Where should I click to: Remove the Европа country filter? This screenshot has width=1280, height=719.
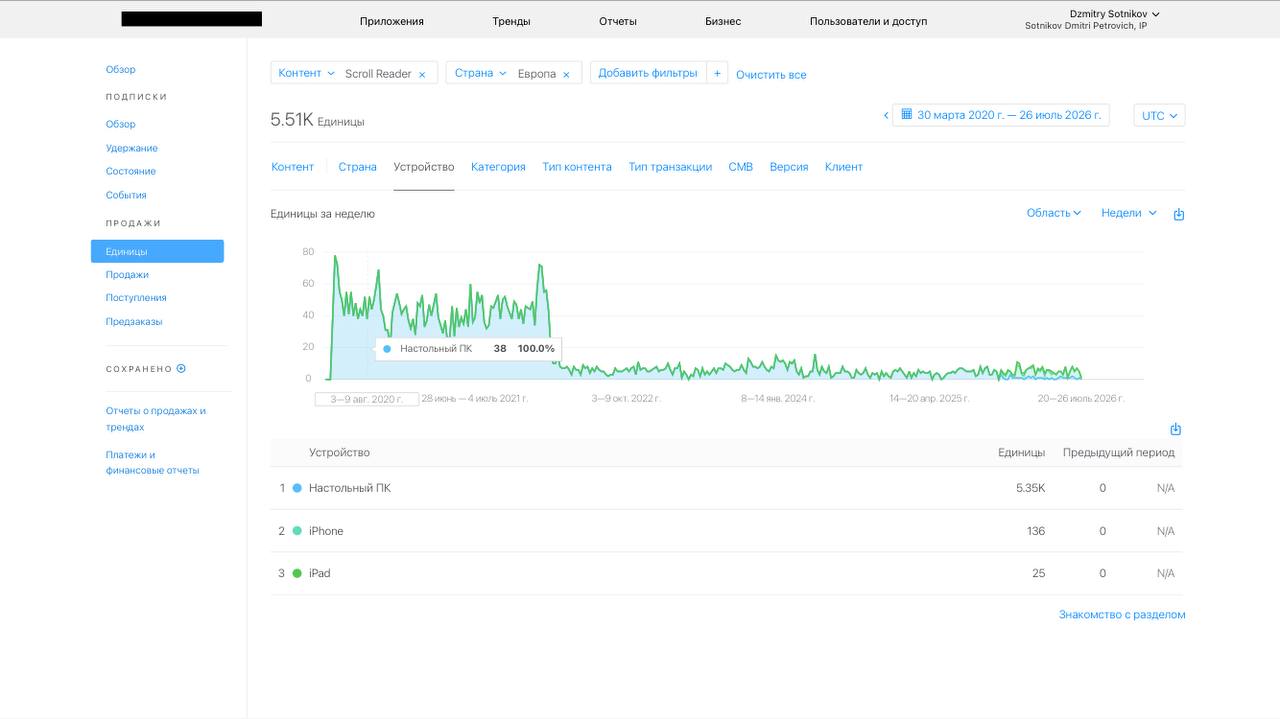tap(566, 74)
